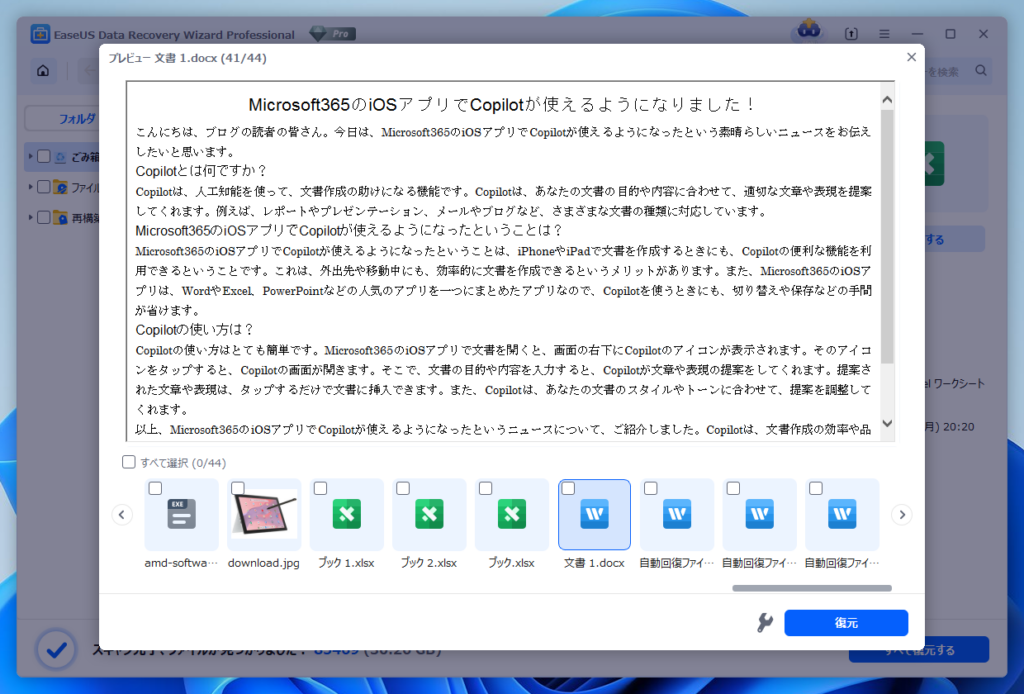This screenshot has width=1024, height=694.
Task: Click the dialog title プレビュー 文書 1.docx (41/44)
Action: [187, 58]
